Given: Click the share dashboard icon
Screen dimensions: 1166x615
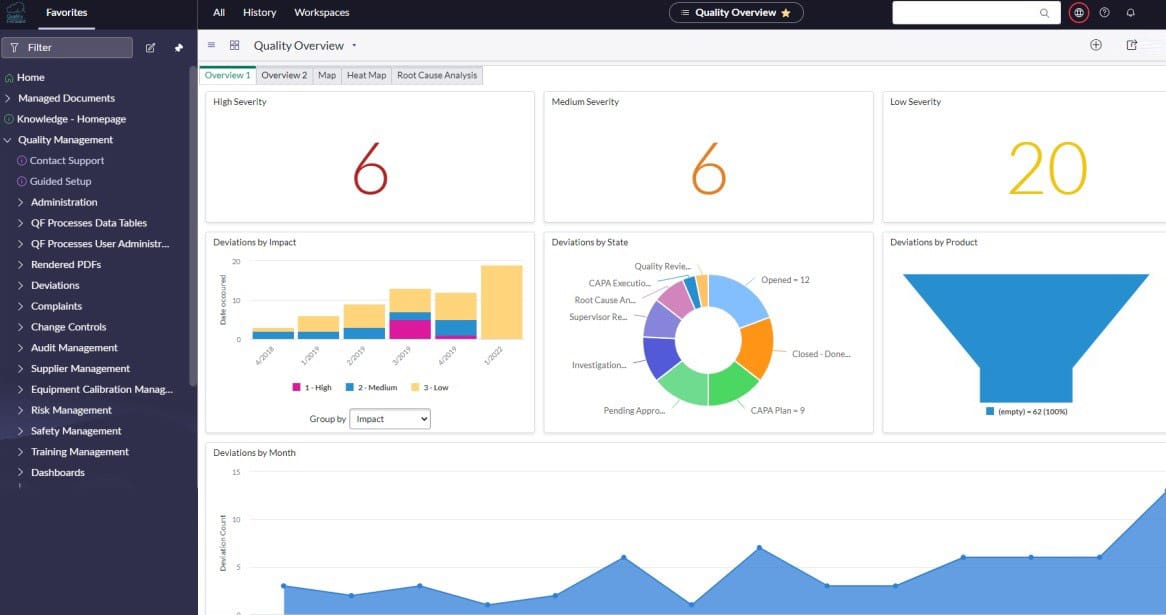Looking at the screenshot, I should point(1132,45).
